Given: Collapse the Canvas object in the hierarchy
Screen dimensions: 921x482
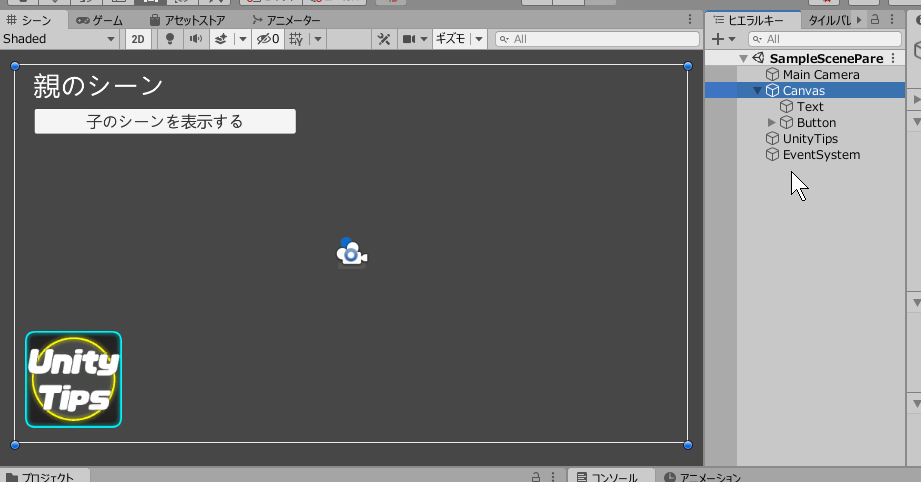Looking at the screenshot, I should 757,91.
